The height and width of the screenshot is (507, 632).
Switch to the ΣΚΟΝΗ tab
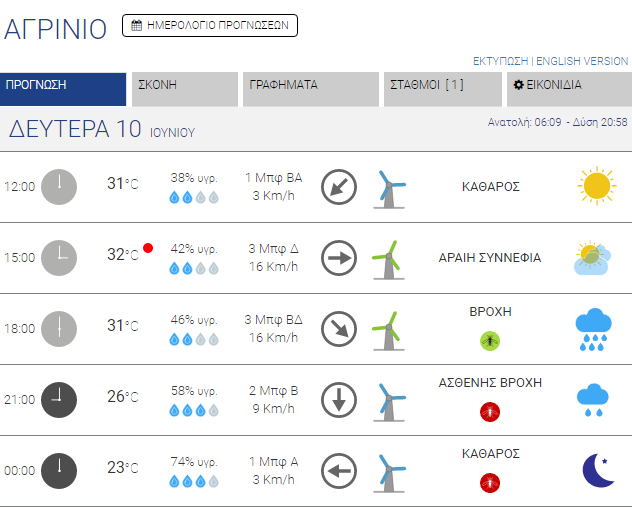(x=184, y=88)
